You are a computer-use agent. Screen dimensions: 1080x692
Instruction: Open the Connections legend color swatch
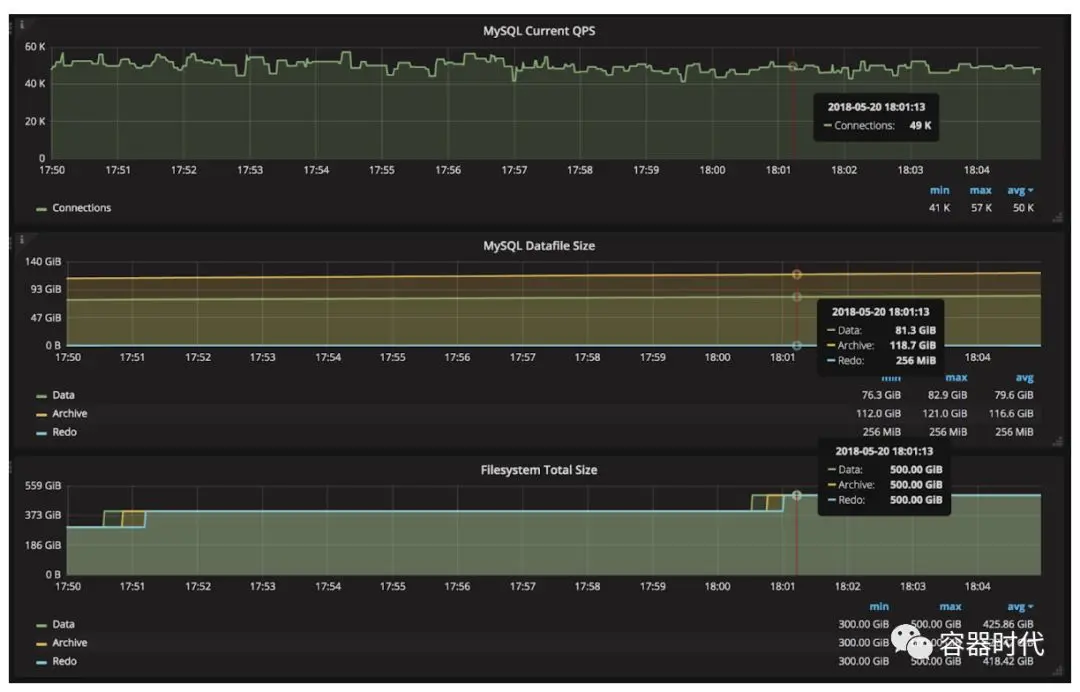click(x=41, y=209)
